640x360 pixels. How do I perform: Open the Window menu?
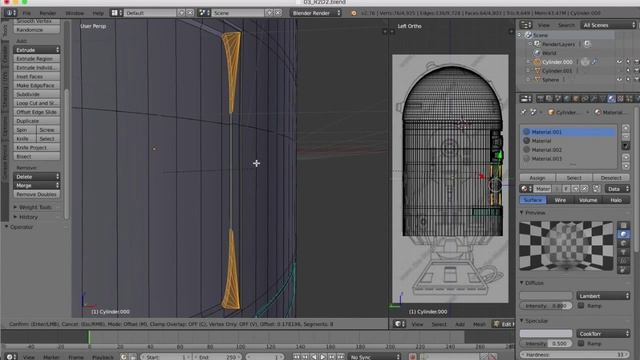click(75, 13)
